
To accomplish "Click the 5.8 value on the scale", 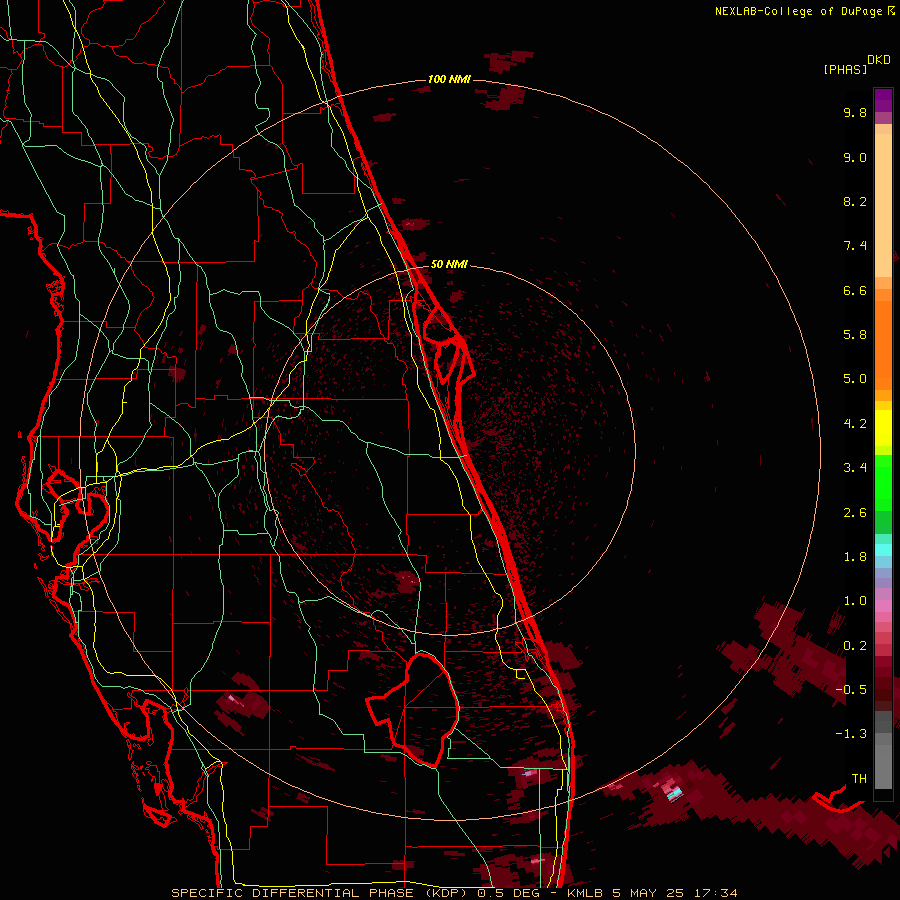I will (855, 335).
